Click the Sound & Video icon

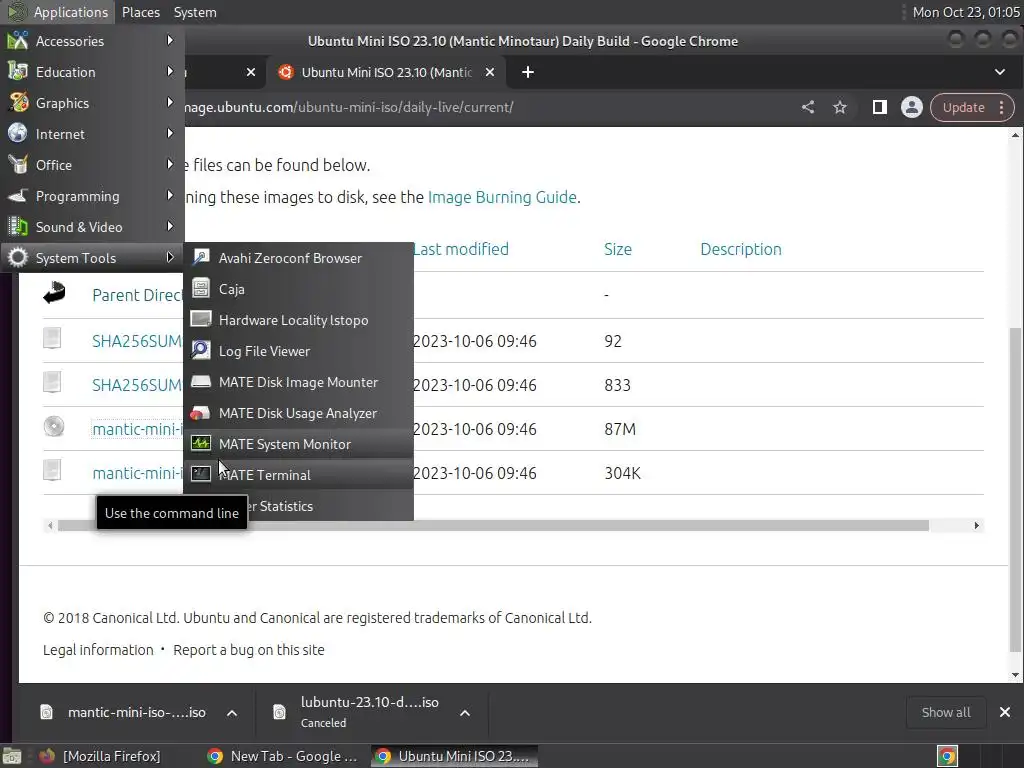coord(18,227)
